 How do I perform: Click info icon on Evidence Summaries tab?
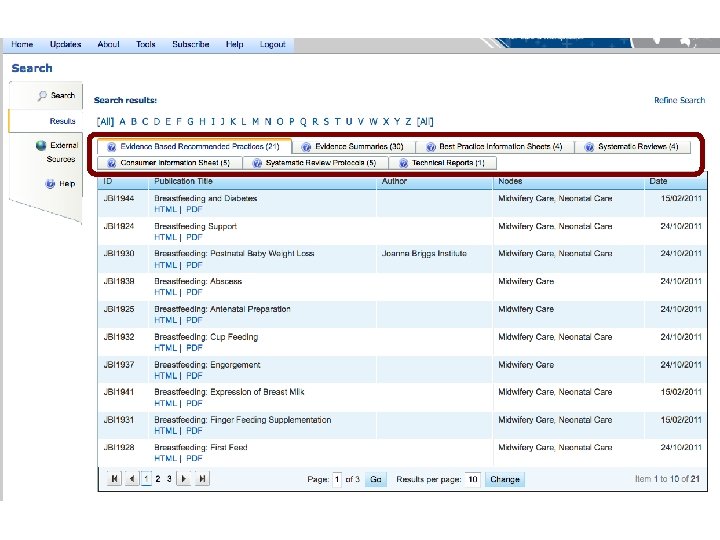(306, 147)
